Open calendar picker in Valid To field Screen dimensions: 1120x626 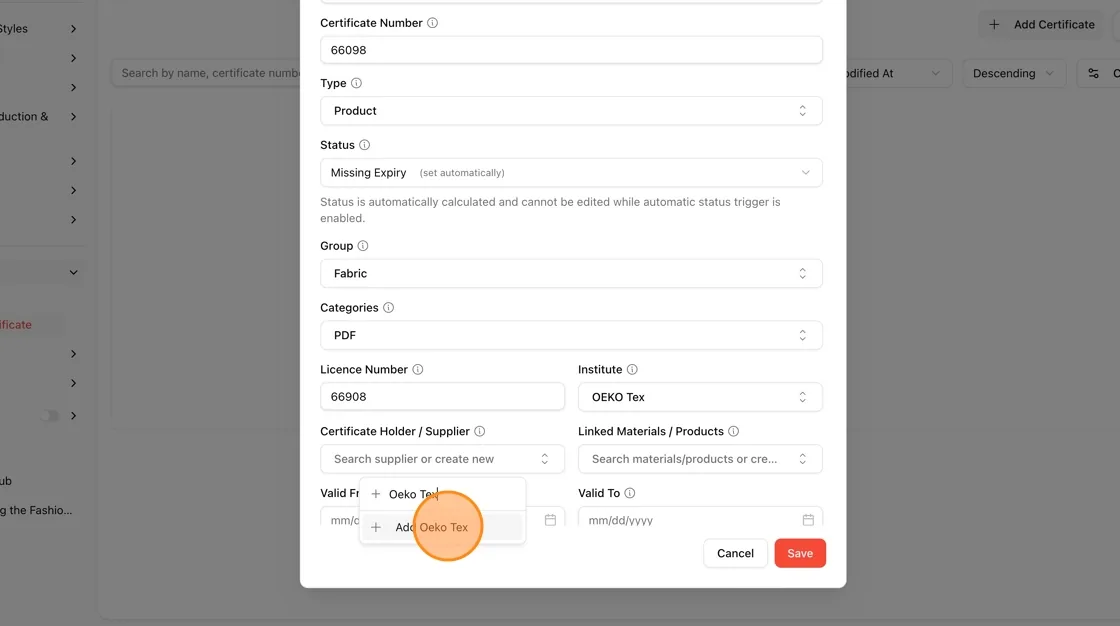tap(808, 520)
